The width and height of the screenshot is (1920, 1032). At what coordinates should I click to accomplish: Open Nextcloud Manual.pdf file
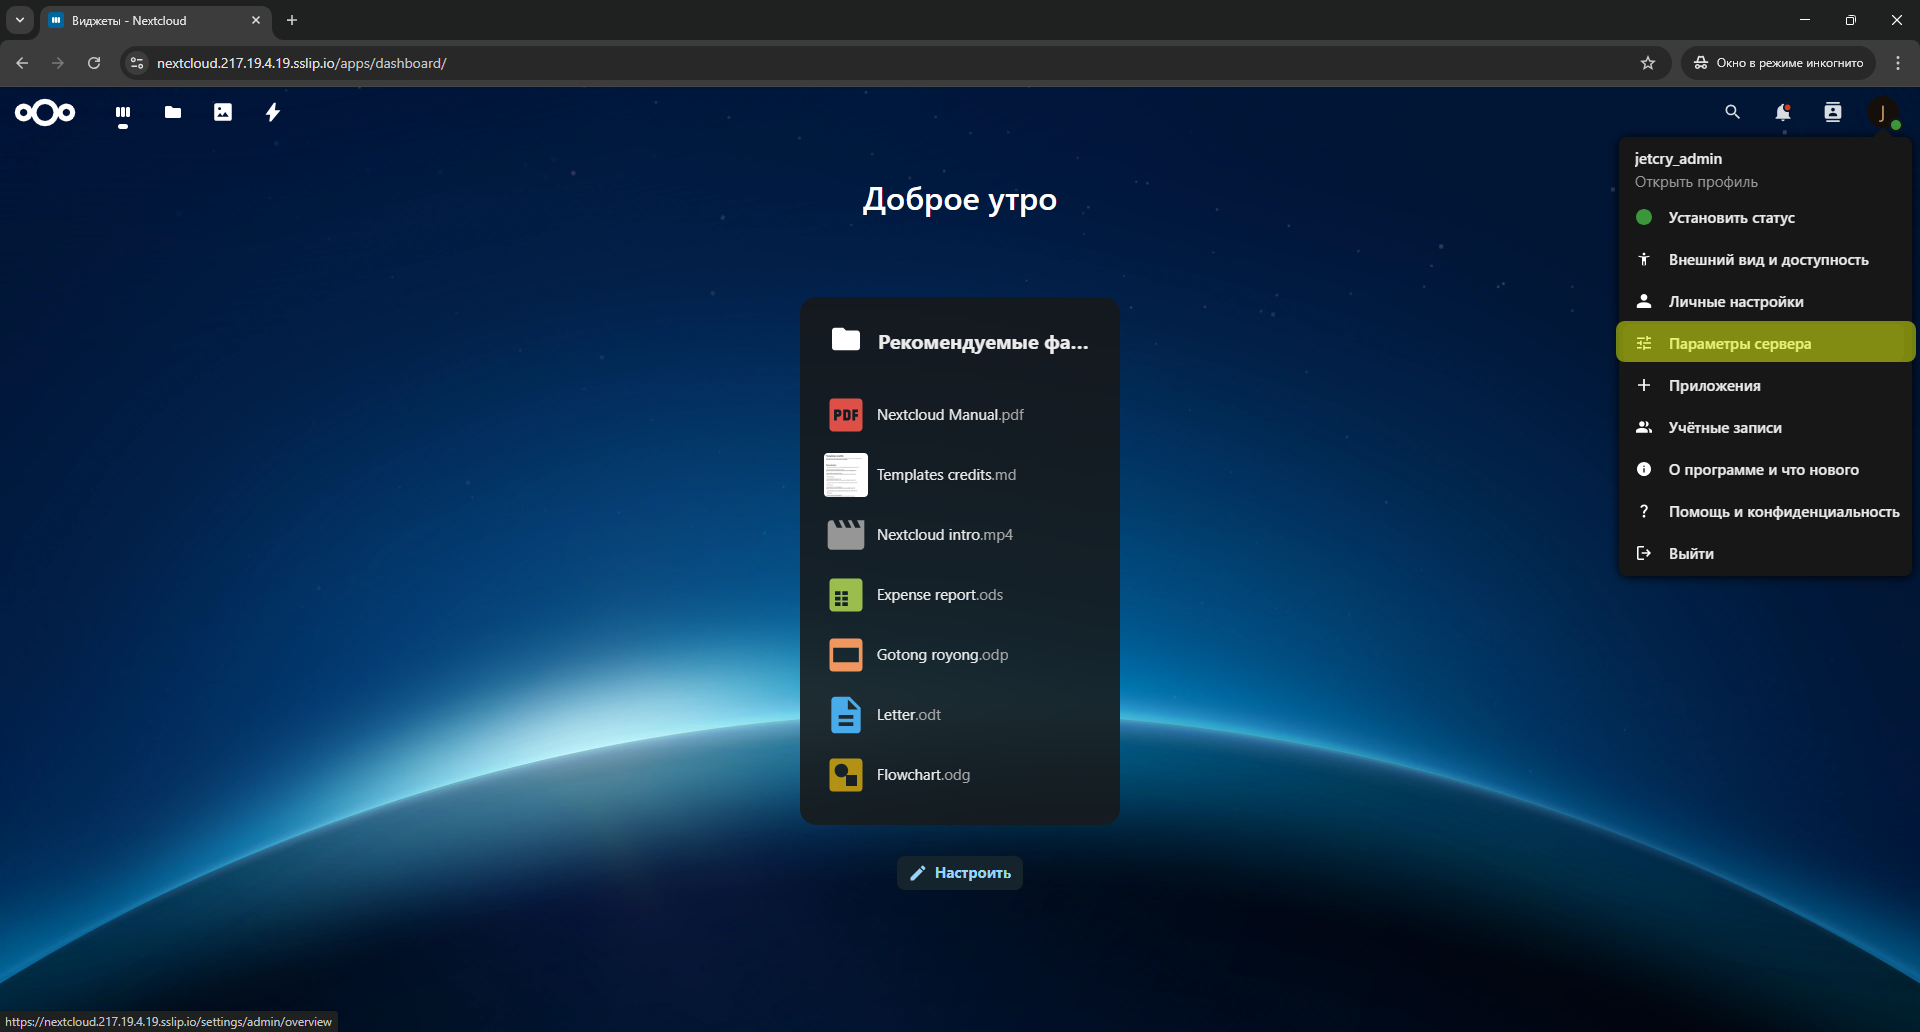click(x=960, y=415)
